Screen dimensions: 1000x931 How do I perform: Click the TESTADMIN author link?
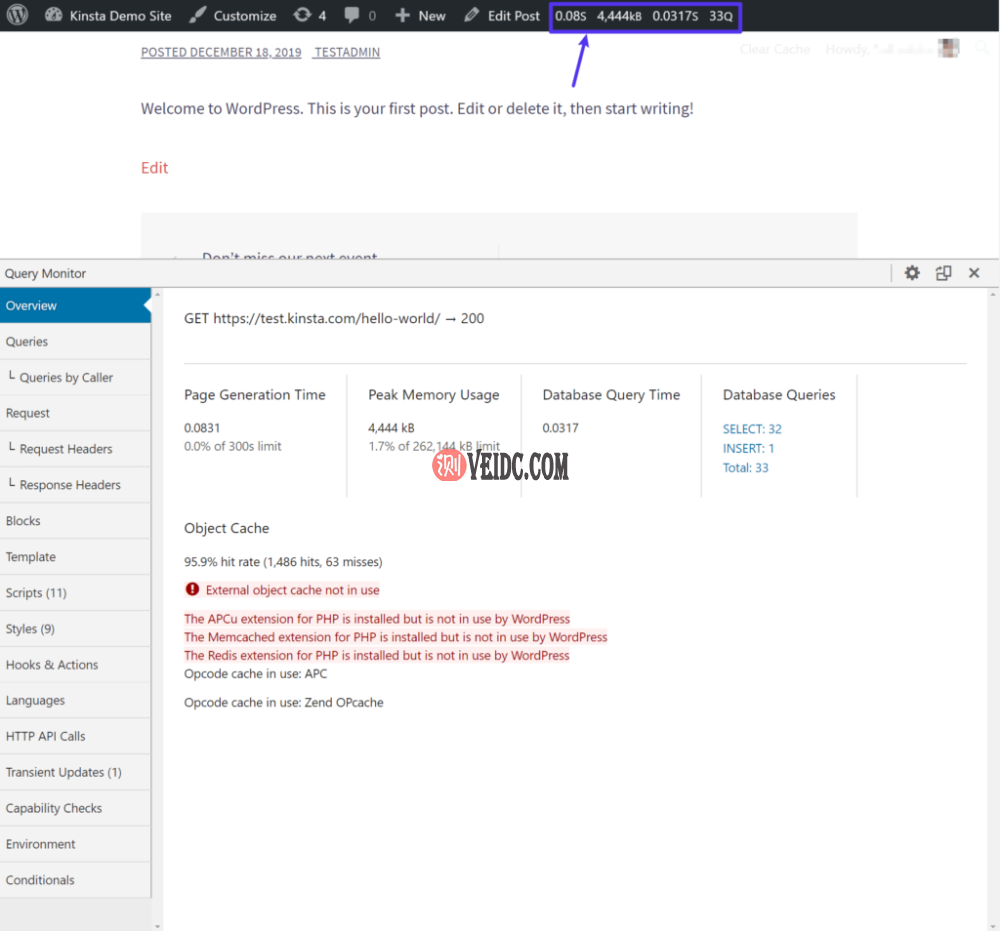346,52
